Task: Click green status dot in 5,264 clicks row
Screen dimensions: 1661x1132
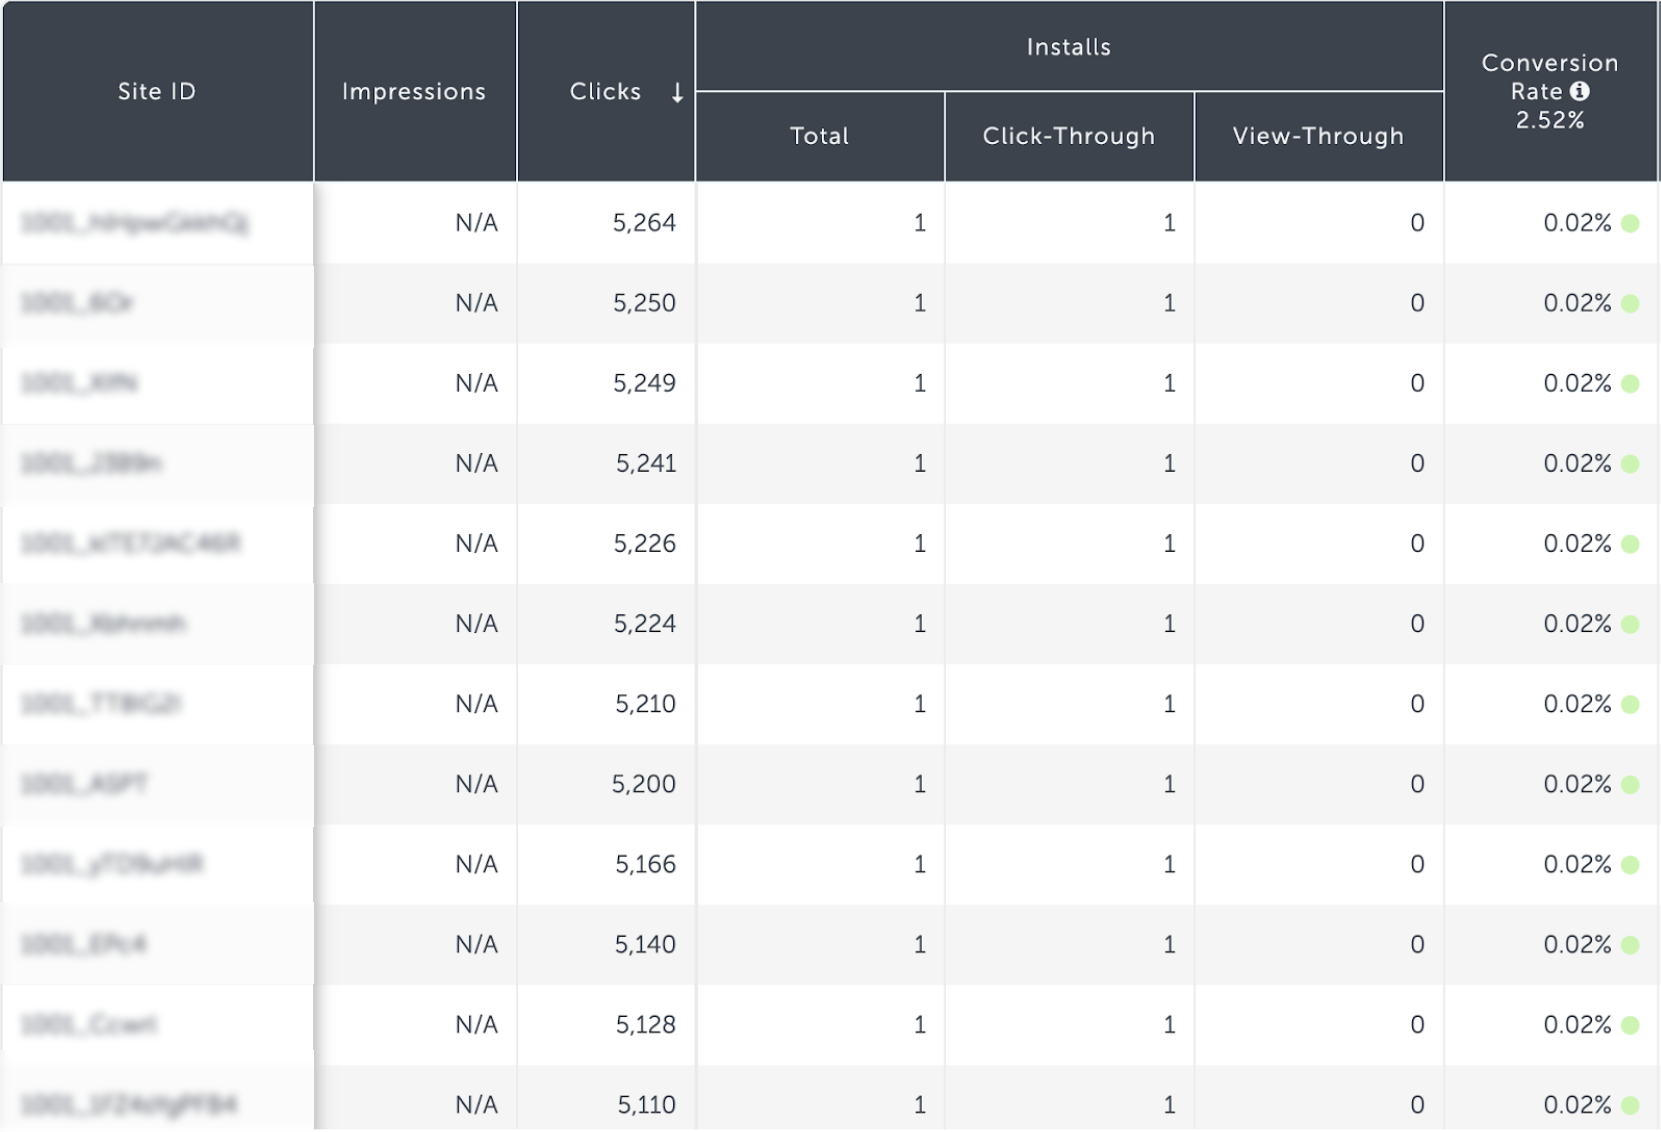Action: click(x=1630, y=223)
